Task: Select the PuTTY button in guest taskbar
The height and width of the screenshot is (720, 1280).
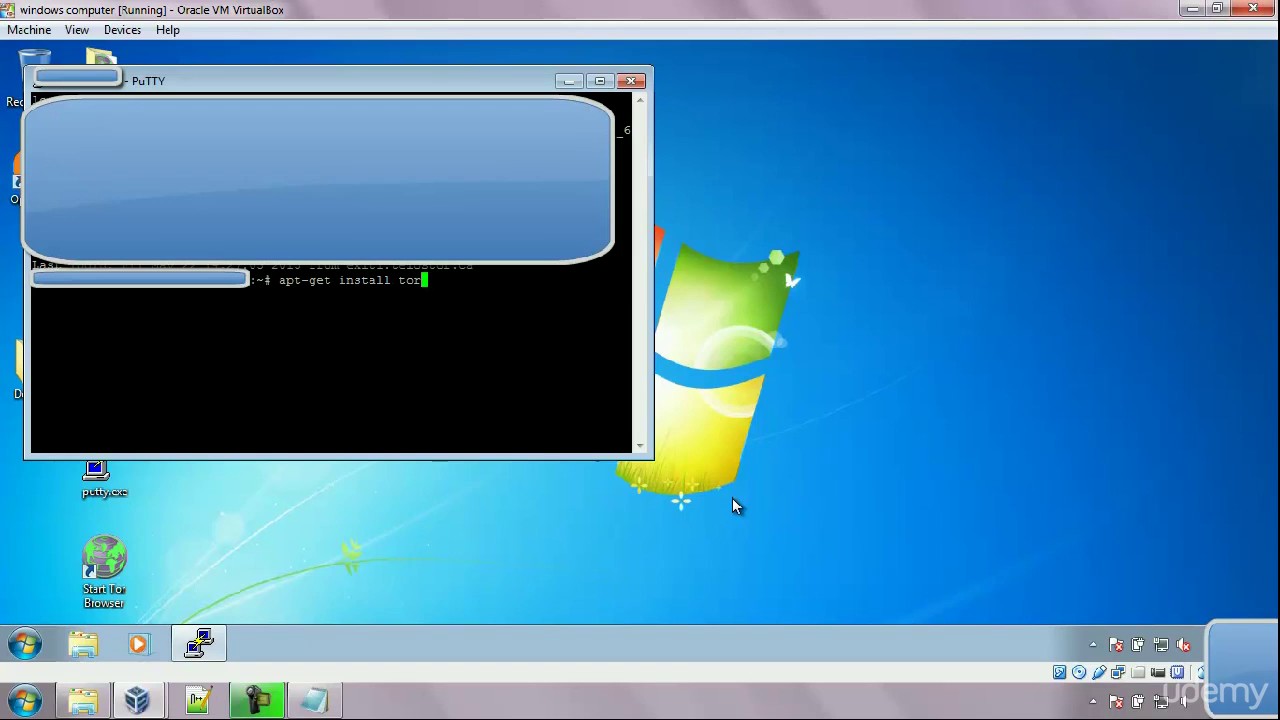Action: click(x=199, y=644)
